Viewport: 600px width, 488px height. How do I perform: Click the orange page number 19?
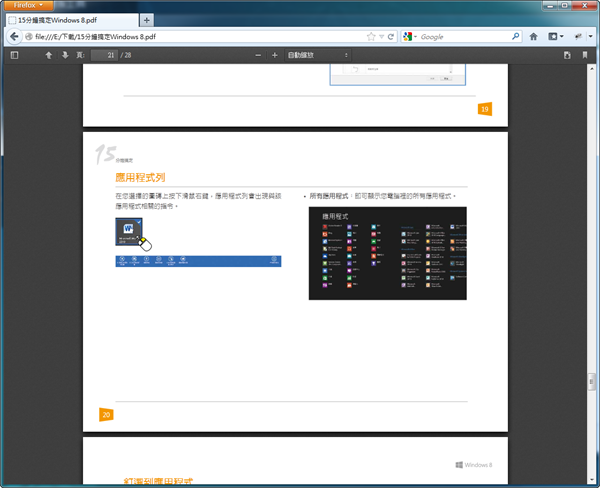[x=485, y=109]
